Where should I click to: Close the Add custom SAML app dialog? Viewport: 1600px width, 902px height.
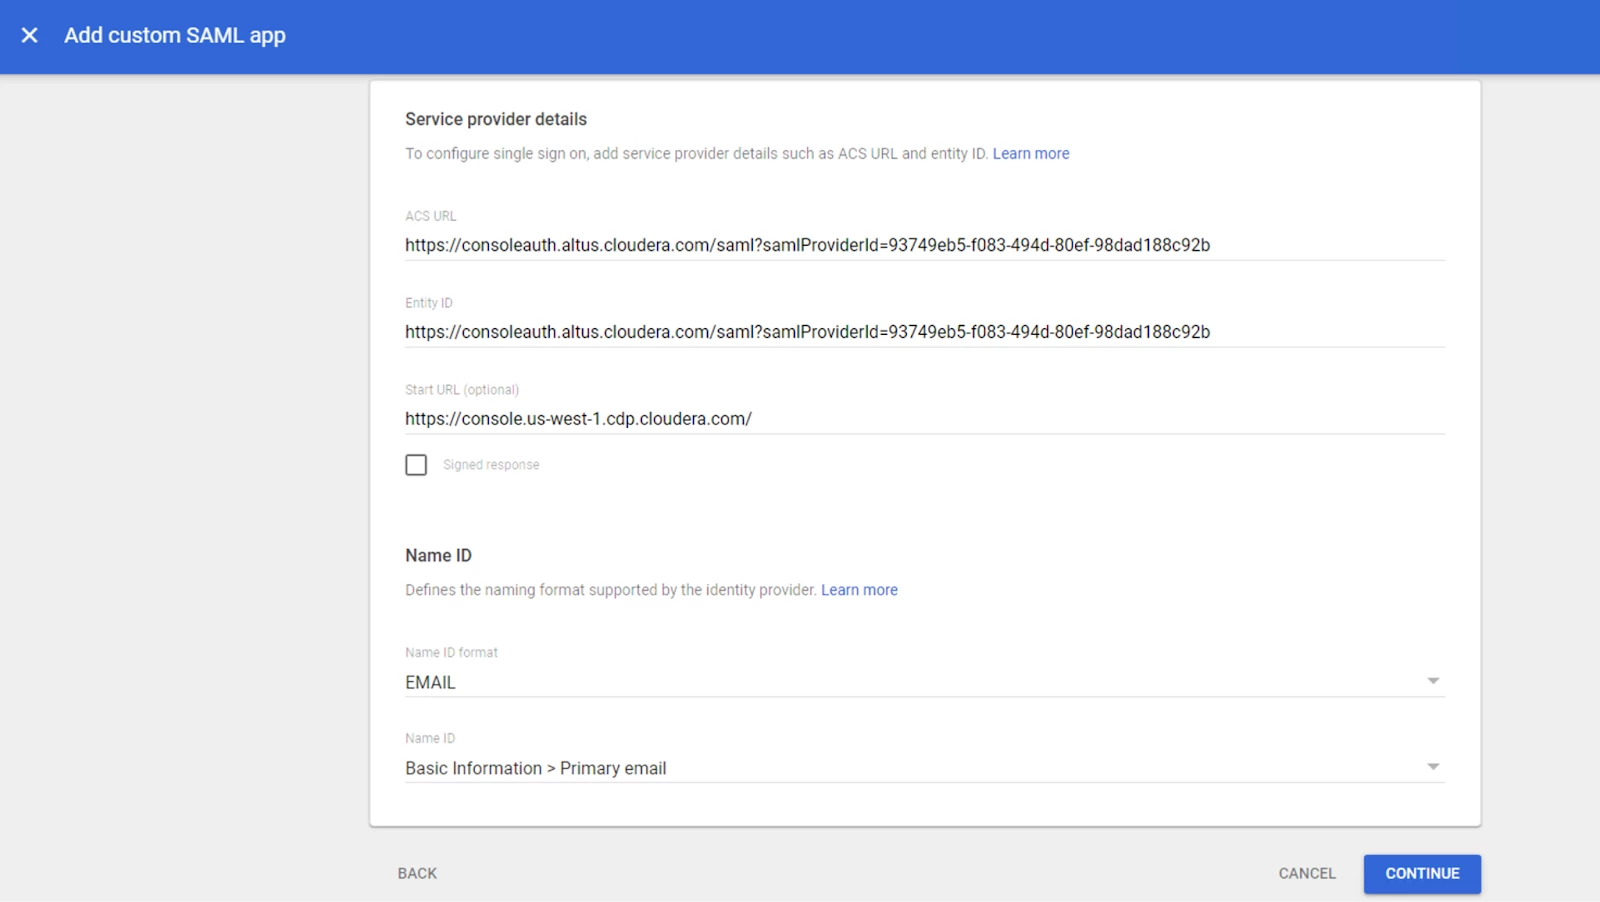coord(30,35)
